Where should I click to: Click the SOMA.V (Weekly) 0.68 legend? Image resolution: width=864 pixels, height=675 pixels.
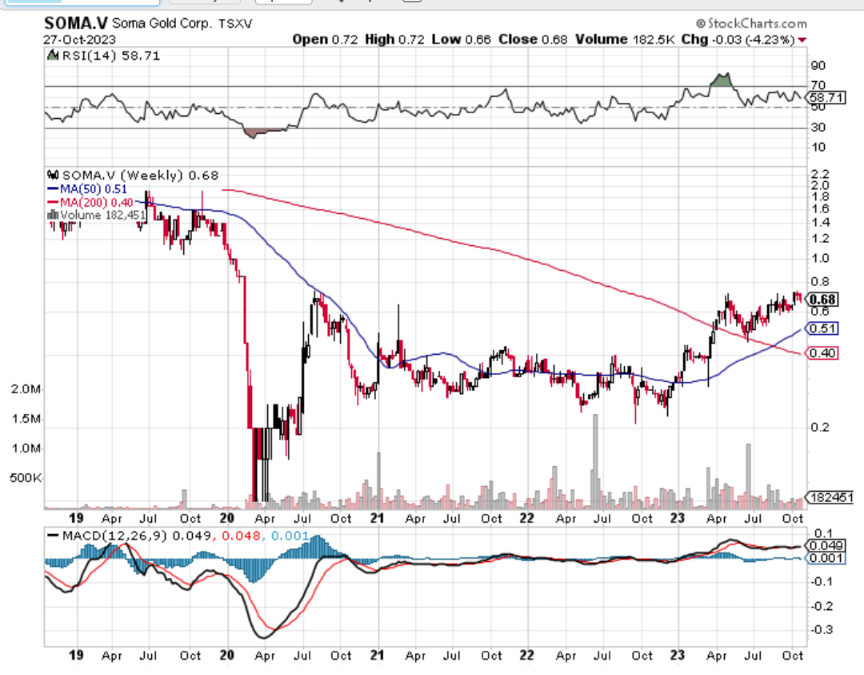[141, 175]
